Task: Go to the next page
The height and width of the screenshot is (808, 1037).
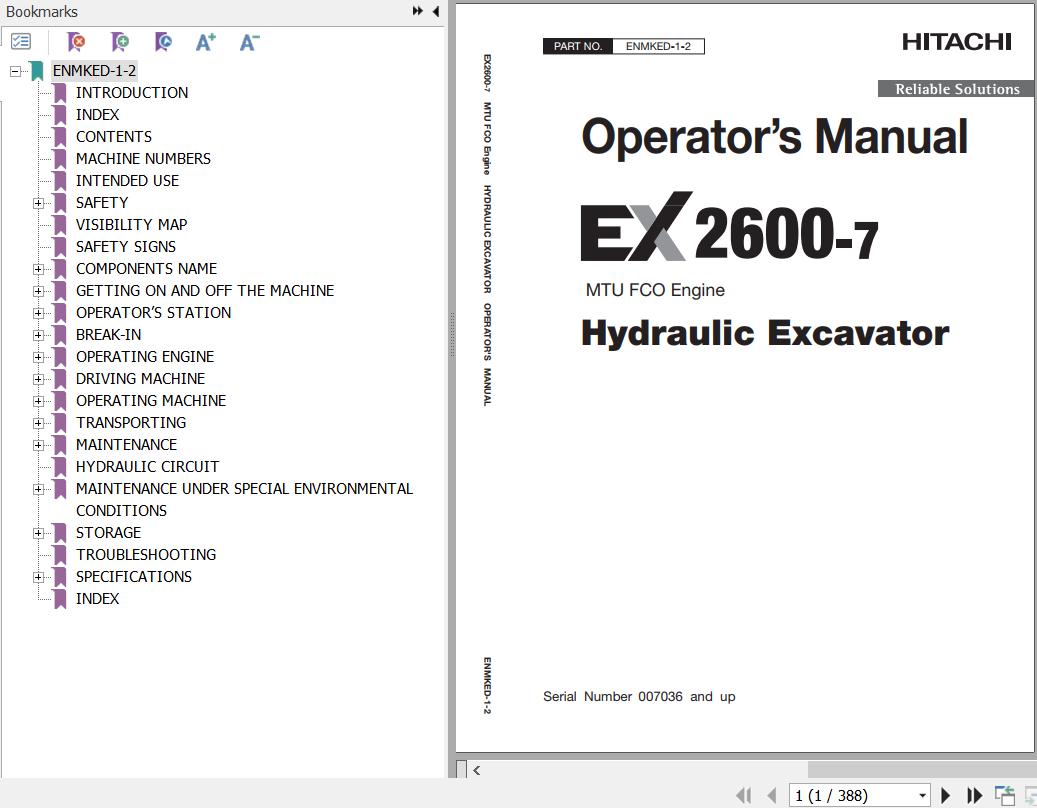Action: pos(946,795)
